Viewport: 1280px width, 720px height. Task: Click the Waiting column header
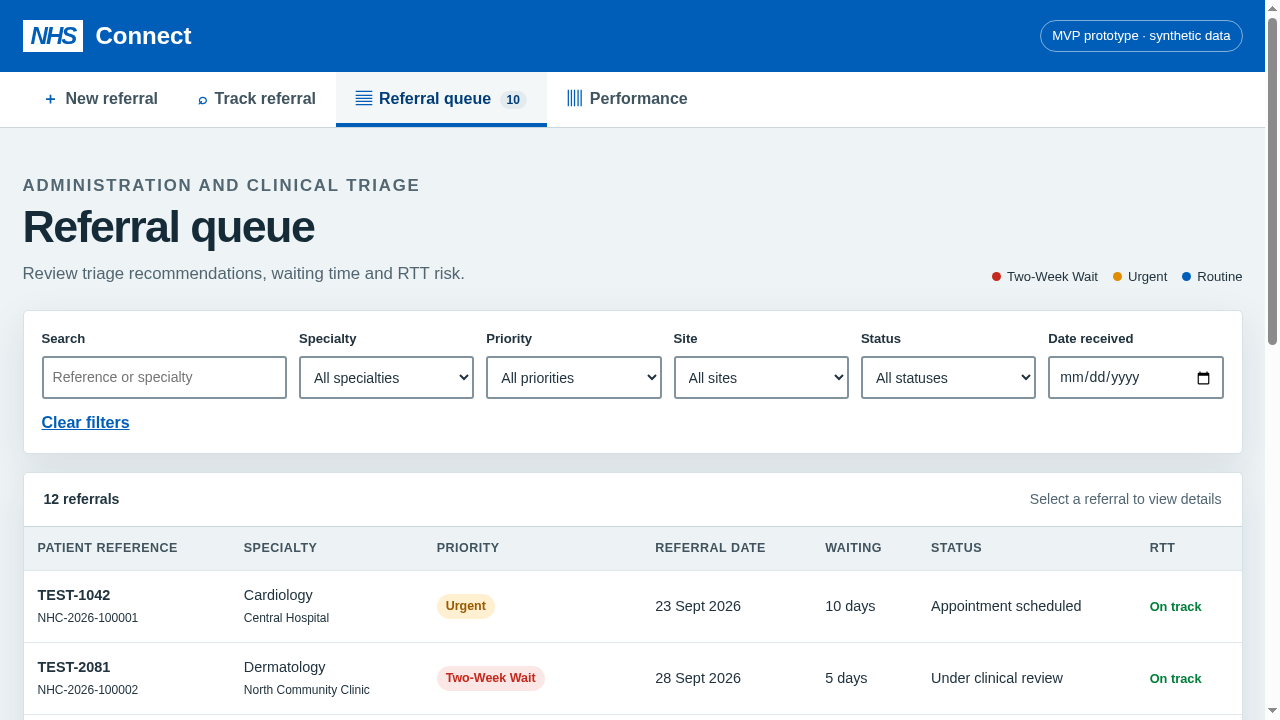point(853,548)
